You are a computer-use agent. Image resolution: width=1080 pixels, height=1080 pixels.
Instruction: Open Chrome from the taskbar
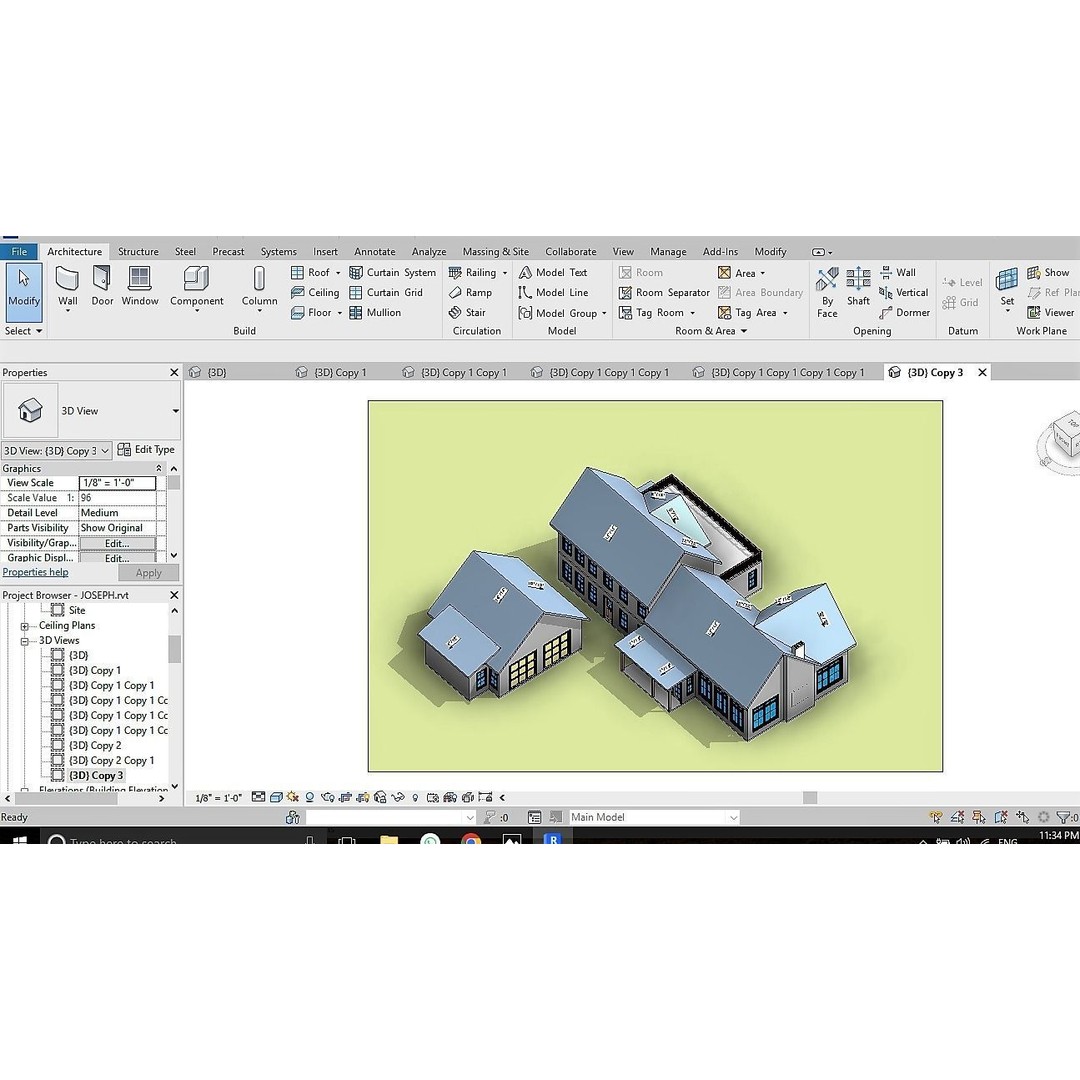click(x=471, y=841)
